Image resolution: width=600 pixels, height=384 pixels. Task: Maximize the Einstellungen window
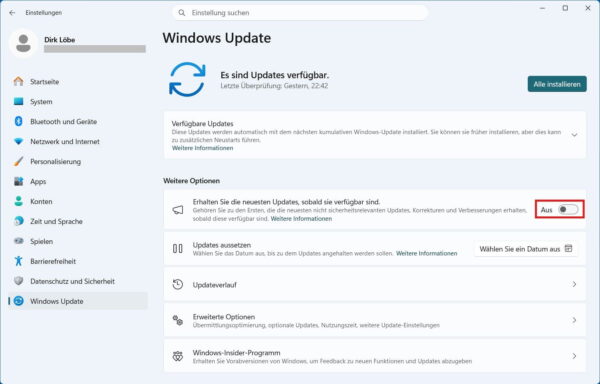(x=565, y=8)
